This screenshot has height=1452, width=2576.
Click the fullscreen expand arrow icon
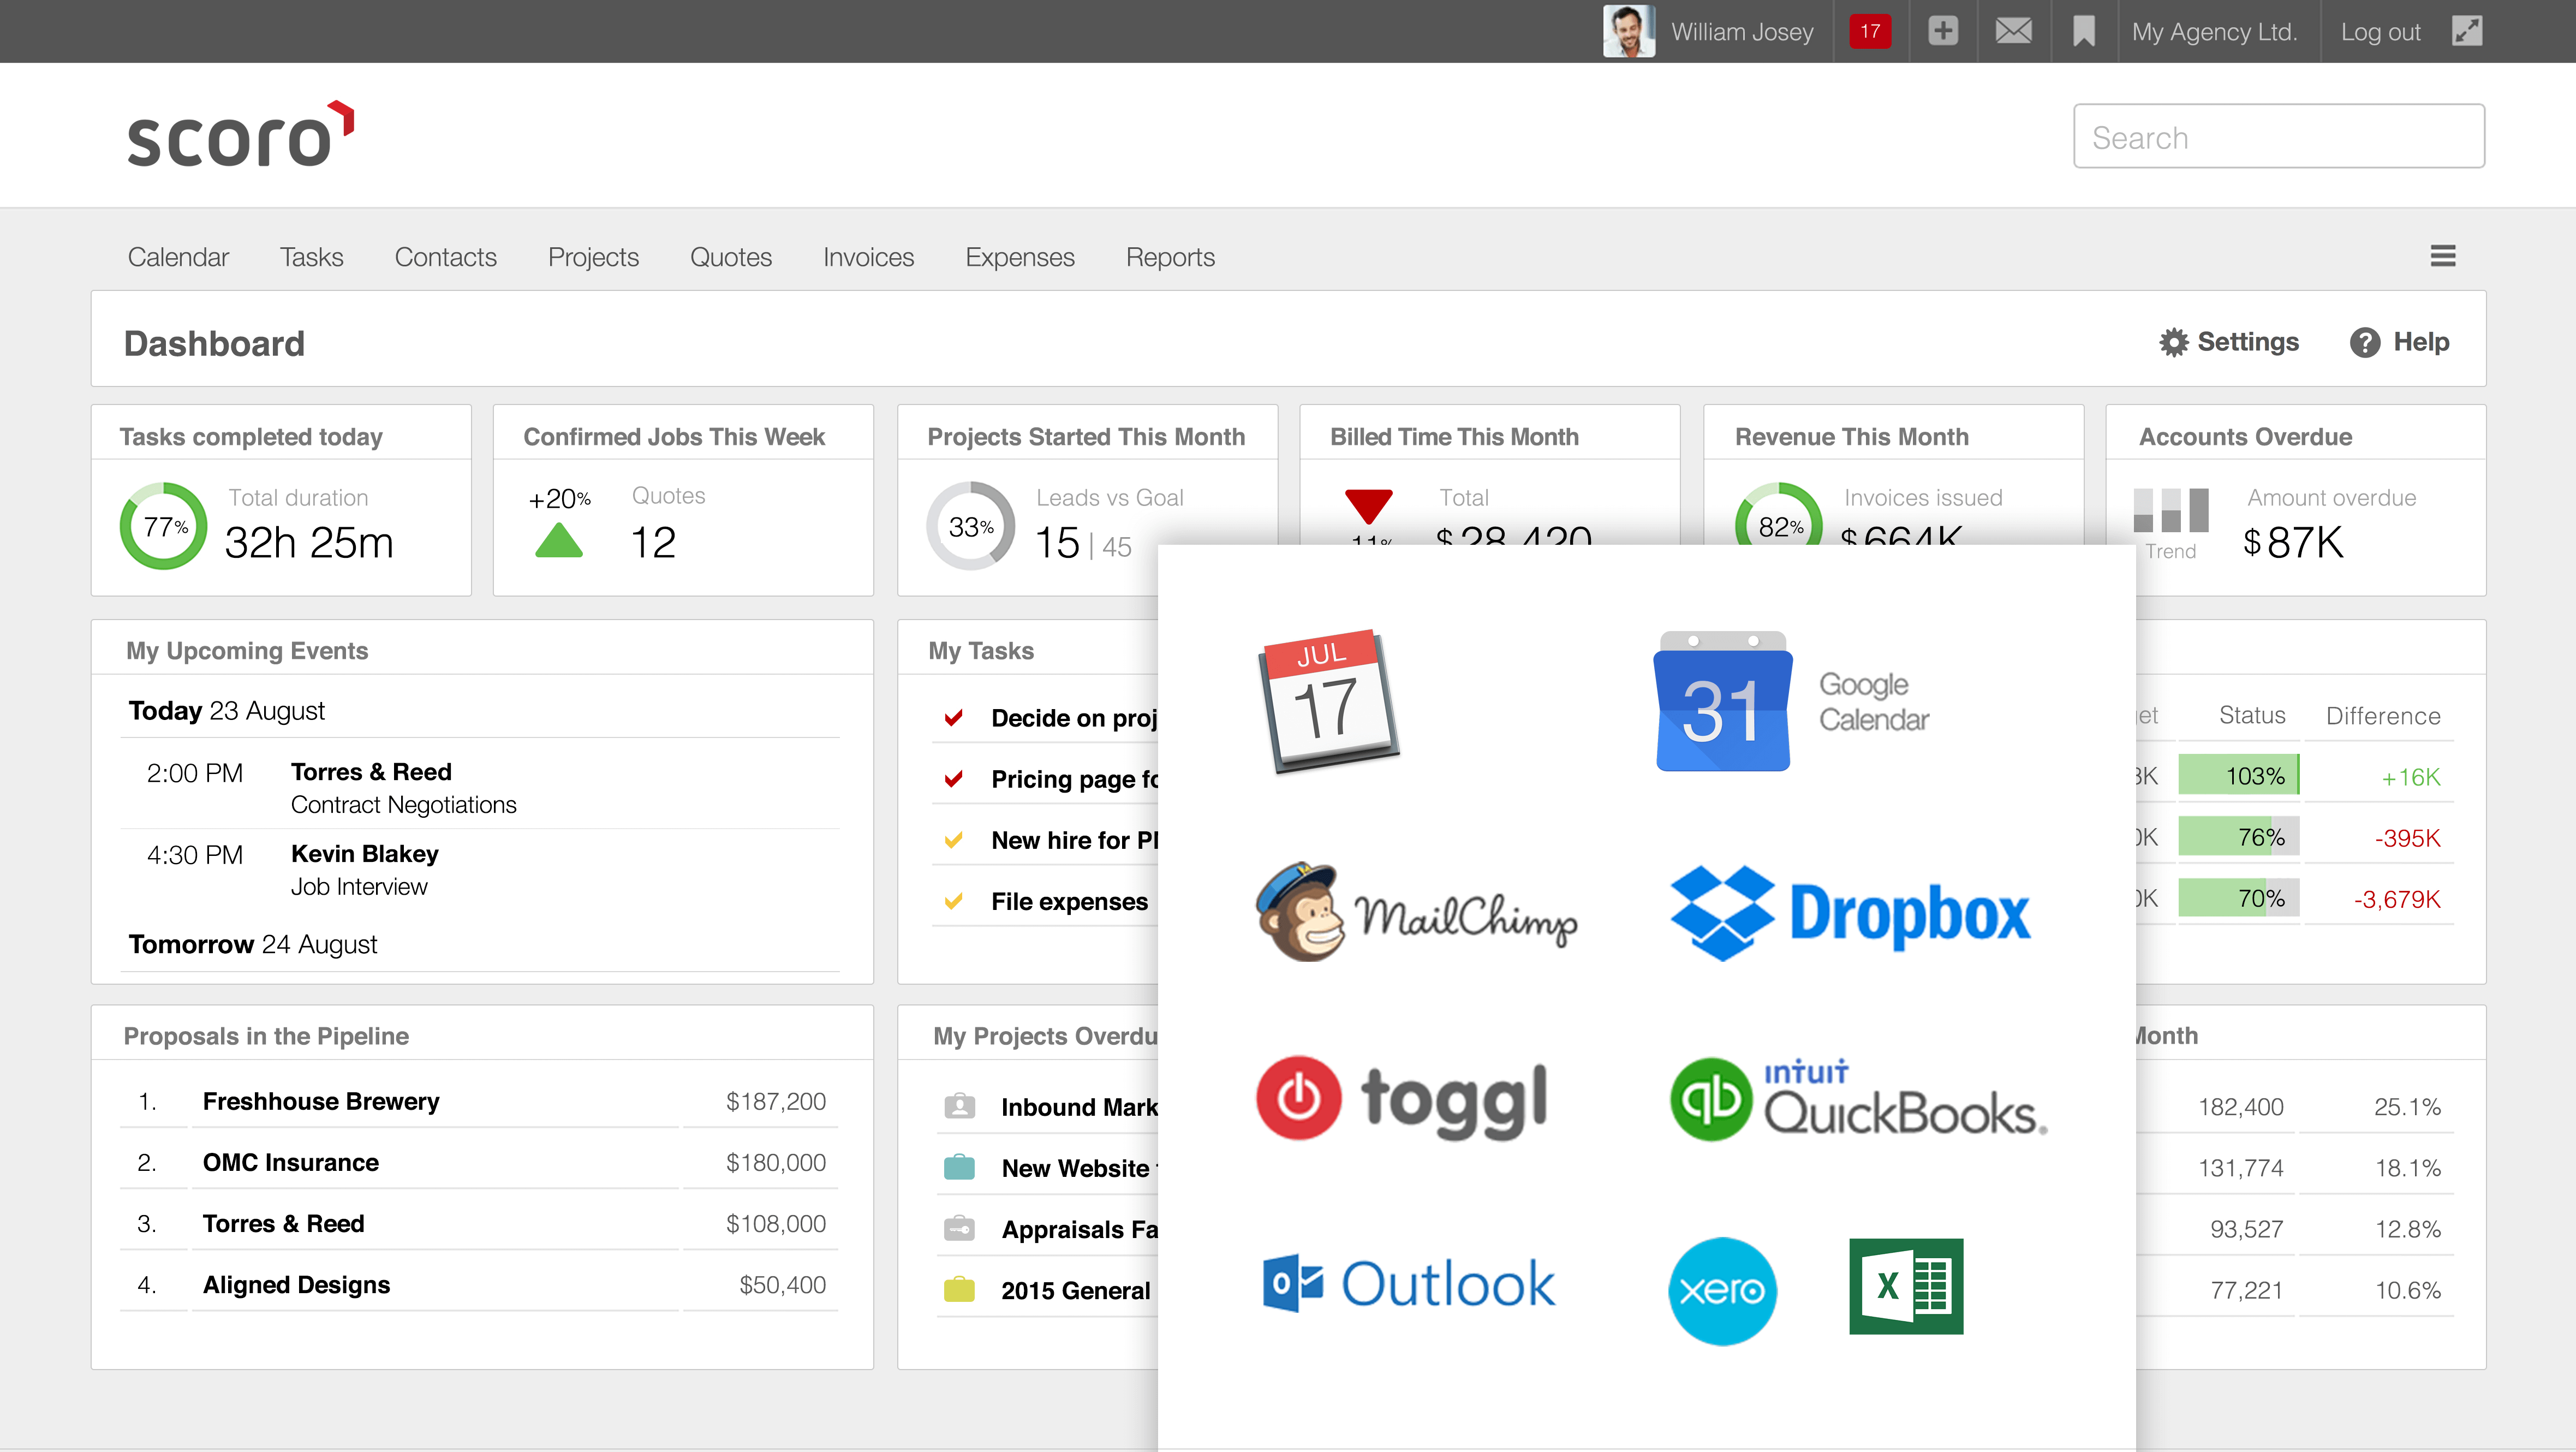click(x=2467, y=31)
